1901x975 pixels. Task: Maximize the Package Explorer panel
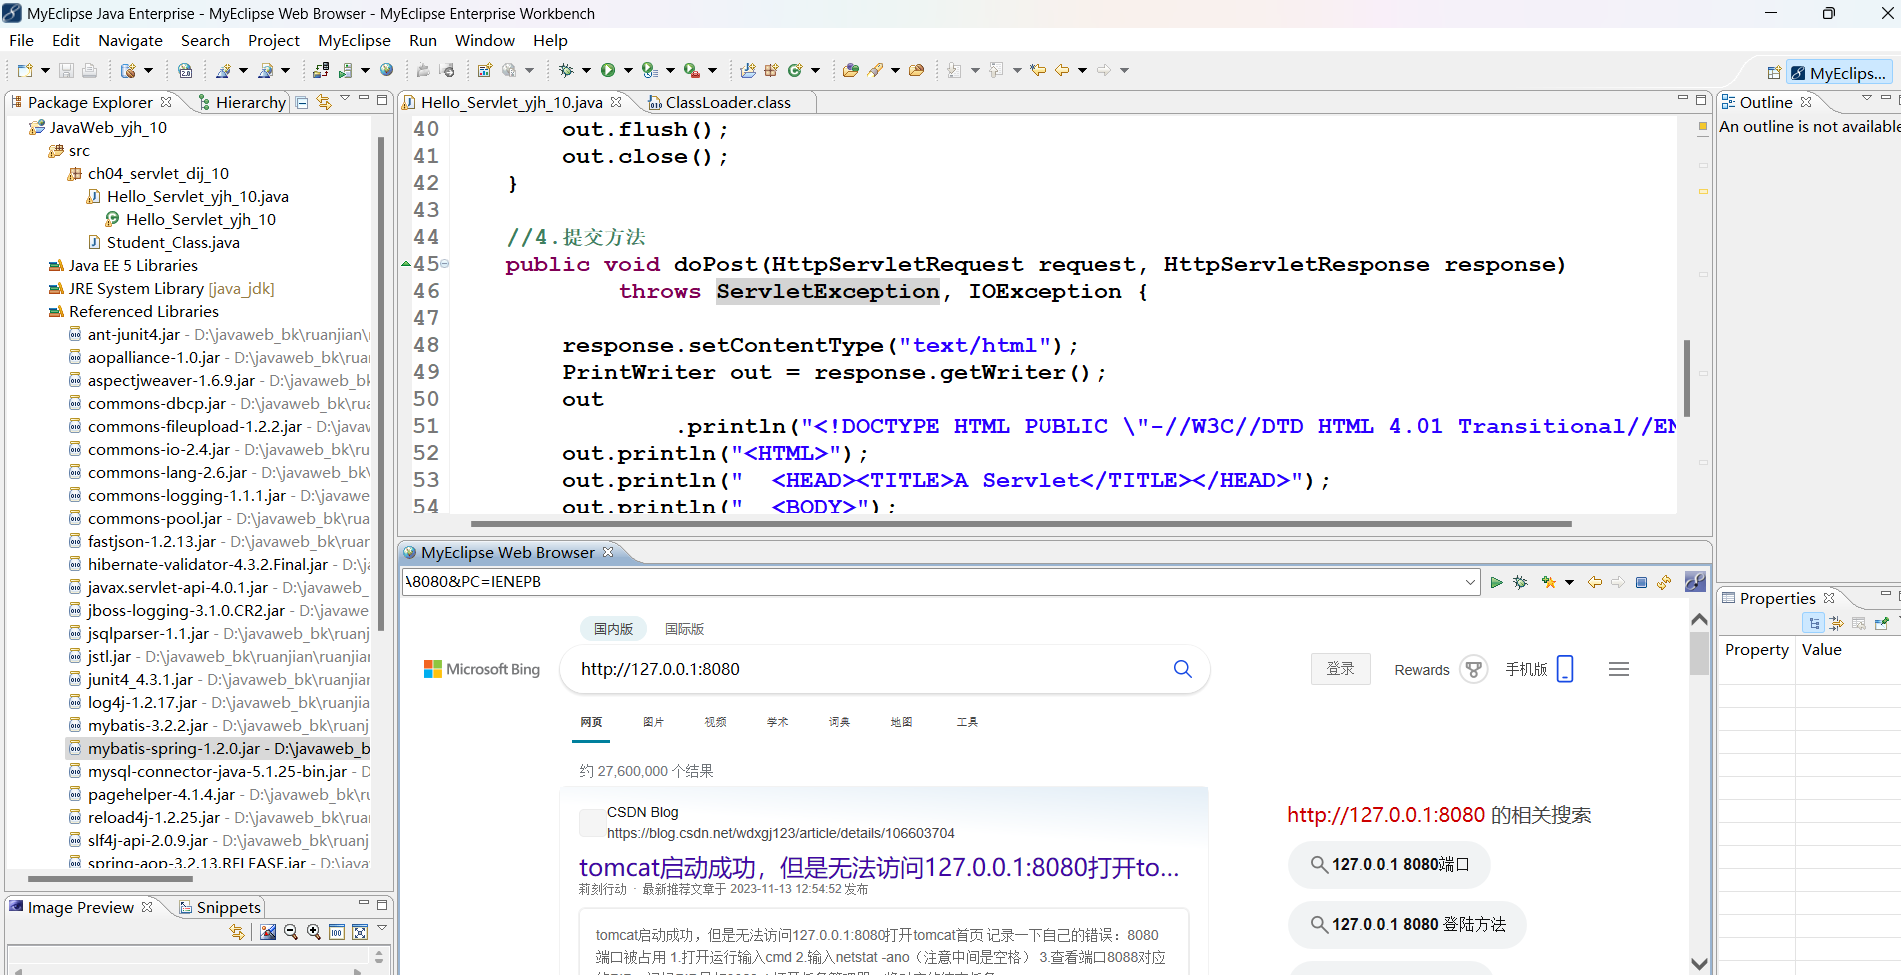click(382, 99)
